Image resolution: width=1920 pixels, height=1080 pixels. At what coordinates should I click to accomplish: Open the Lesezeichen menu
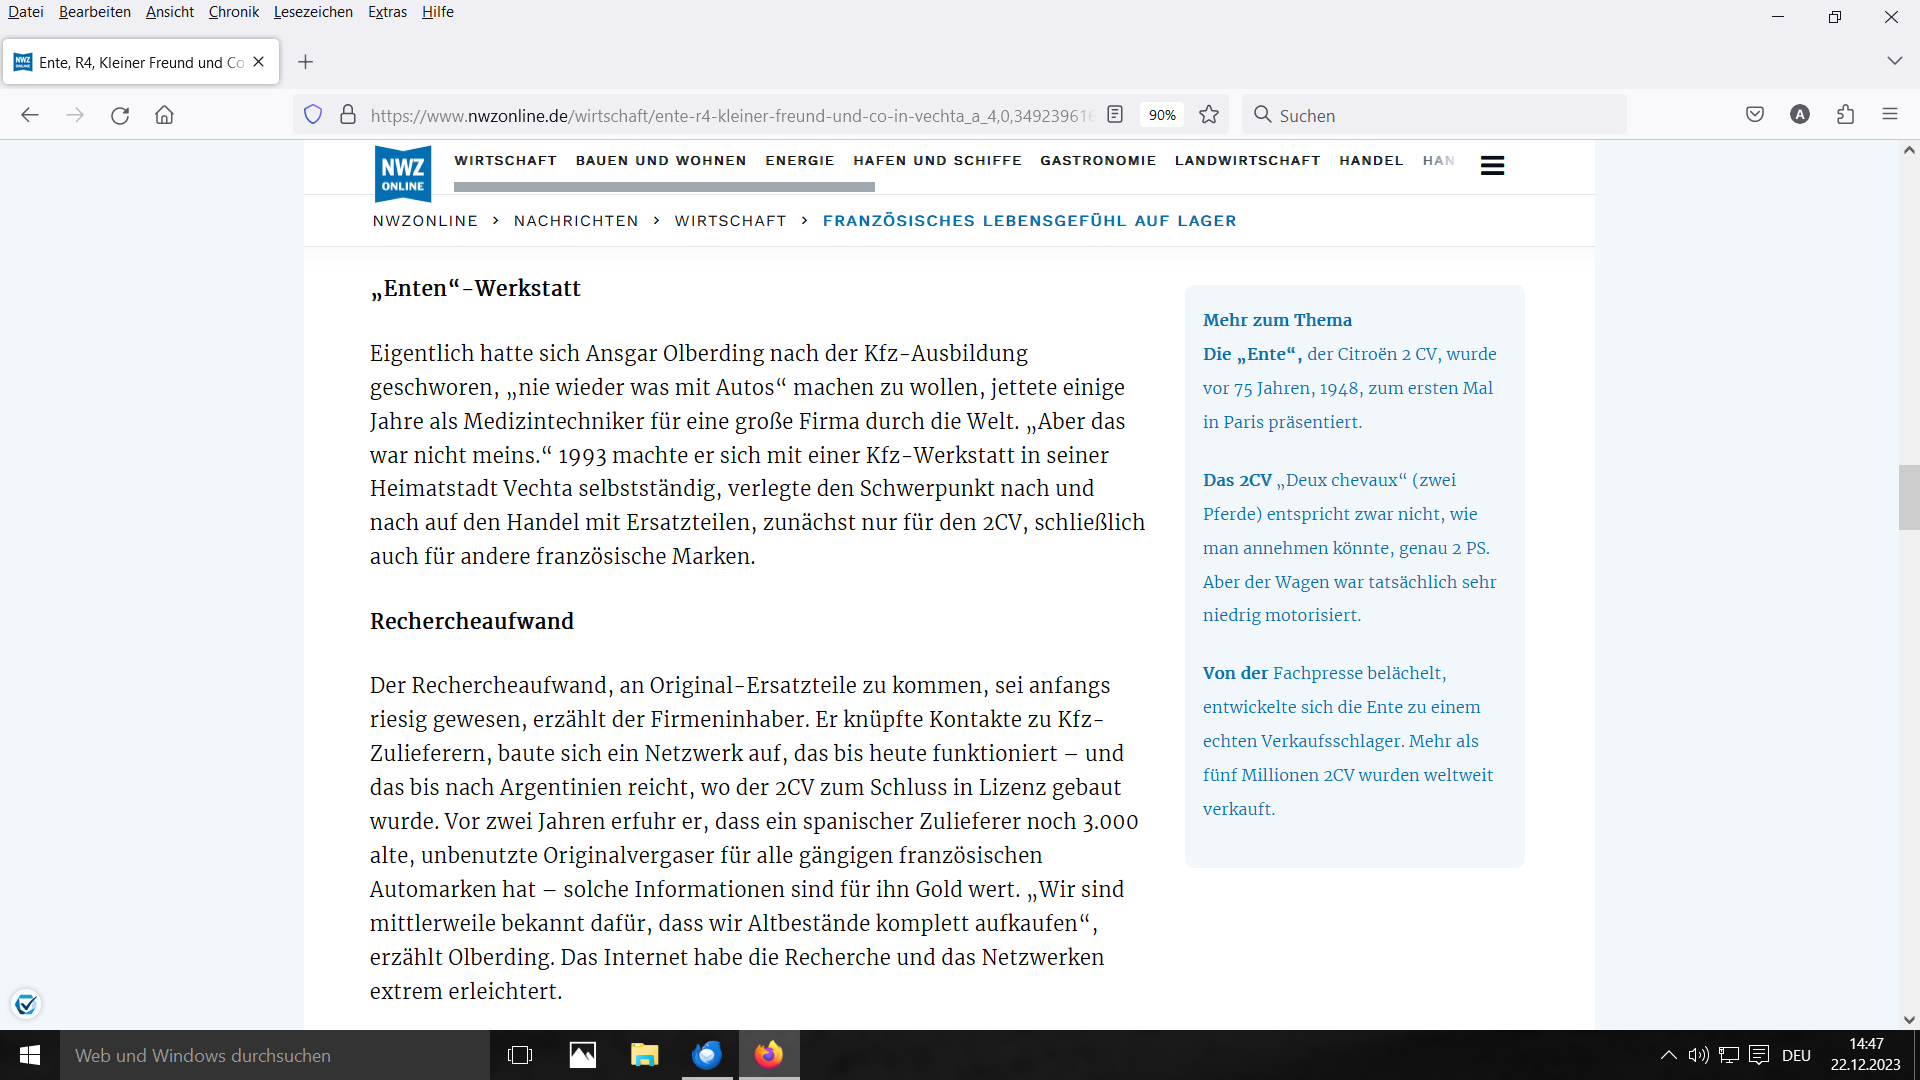pos(313,12)
